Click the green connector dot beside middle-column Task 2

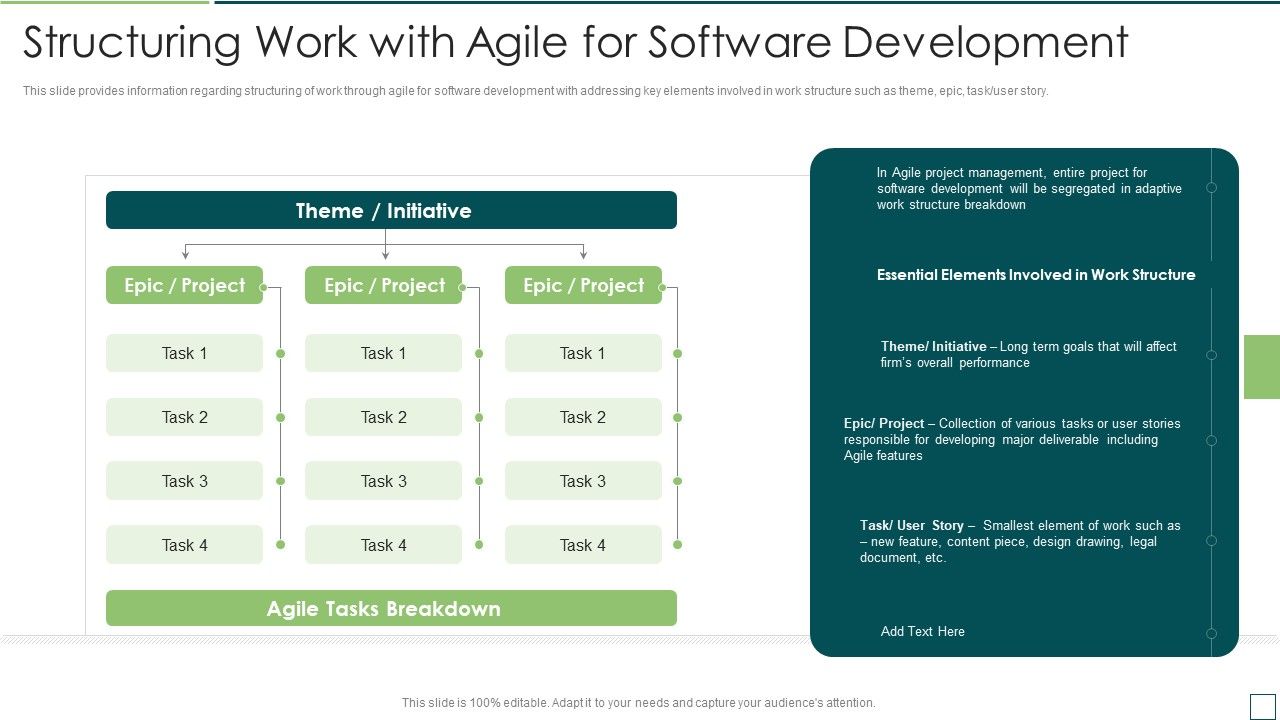pyautogui.click(x=479, y=417)
